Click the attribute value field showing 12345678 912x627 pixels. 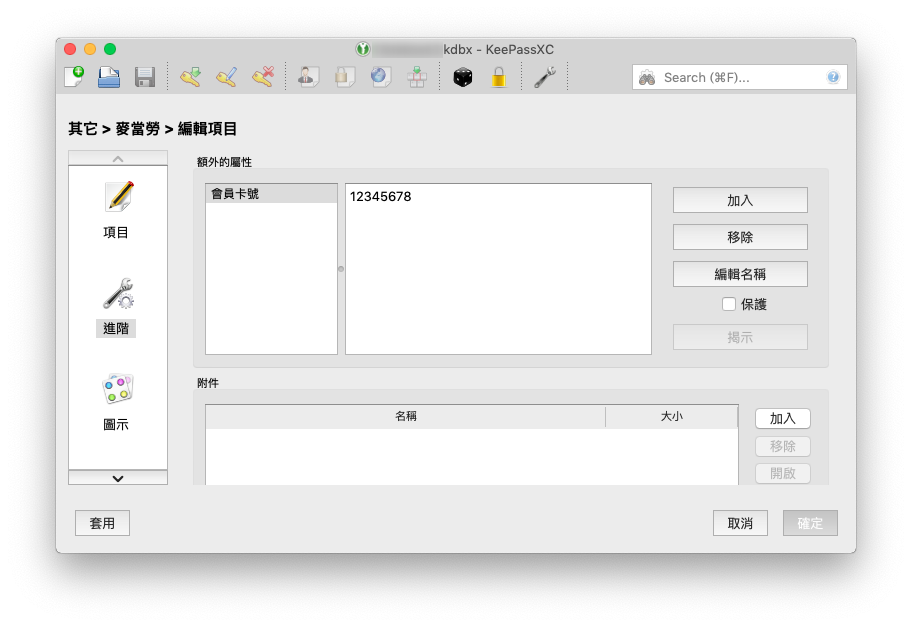pyautogui.click(x=498, y=269)
